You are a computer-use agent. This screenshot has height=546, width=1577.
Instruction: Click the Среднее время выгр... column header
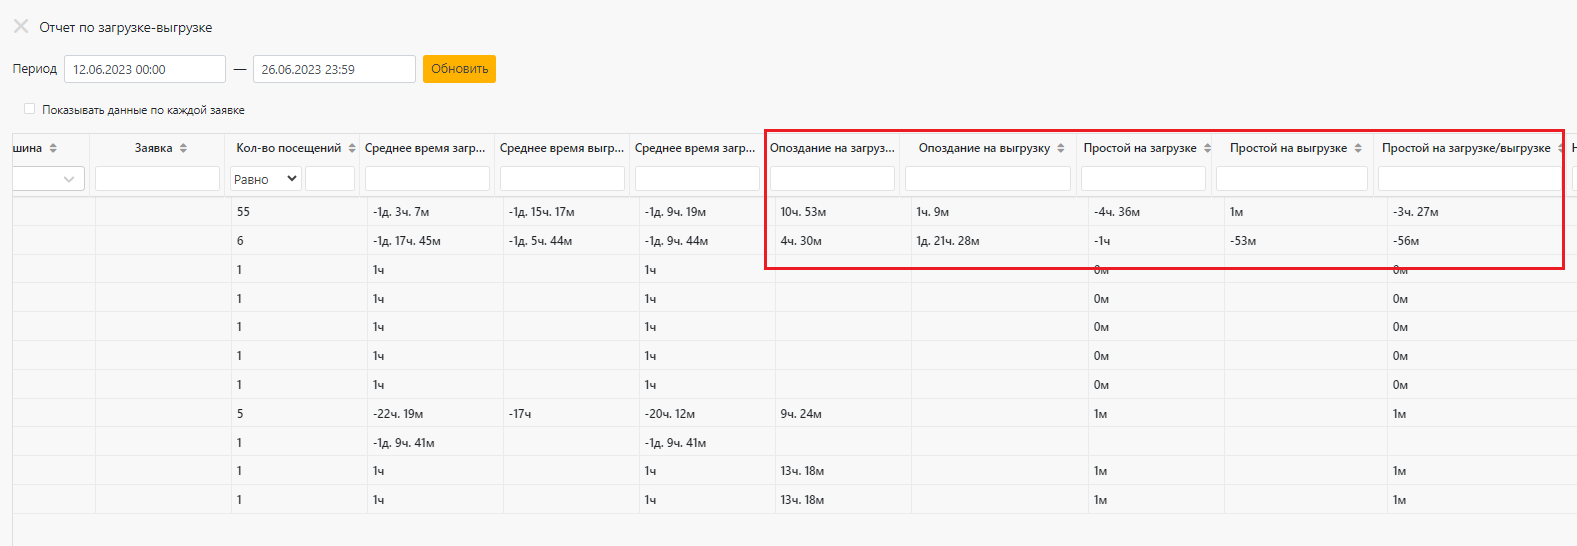click(561, 148)
